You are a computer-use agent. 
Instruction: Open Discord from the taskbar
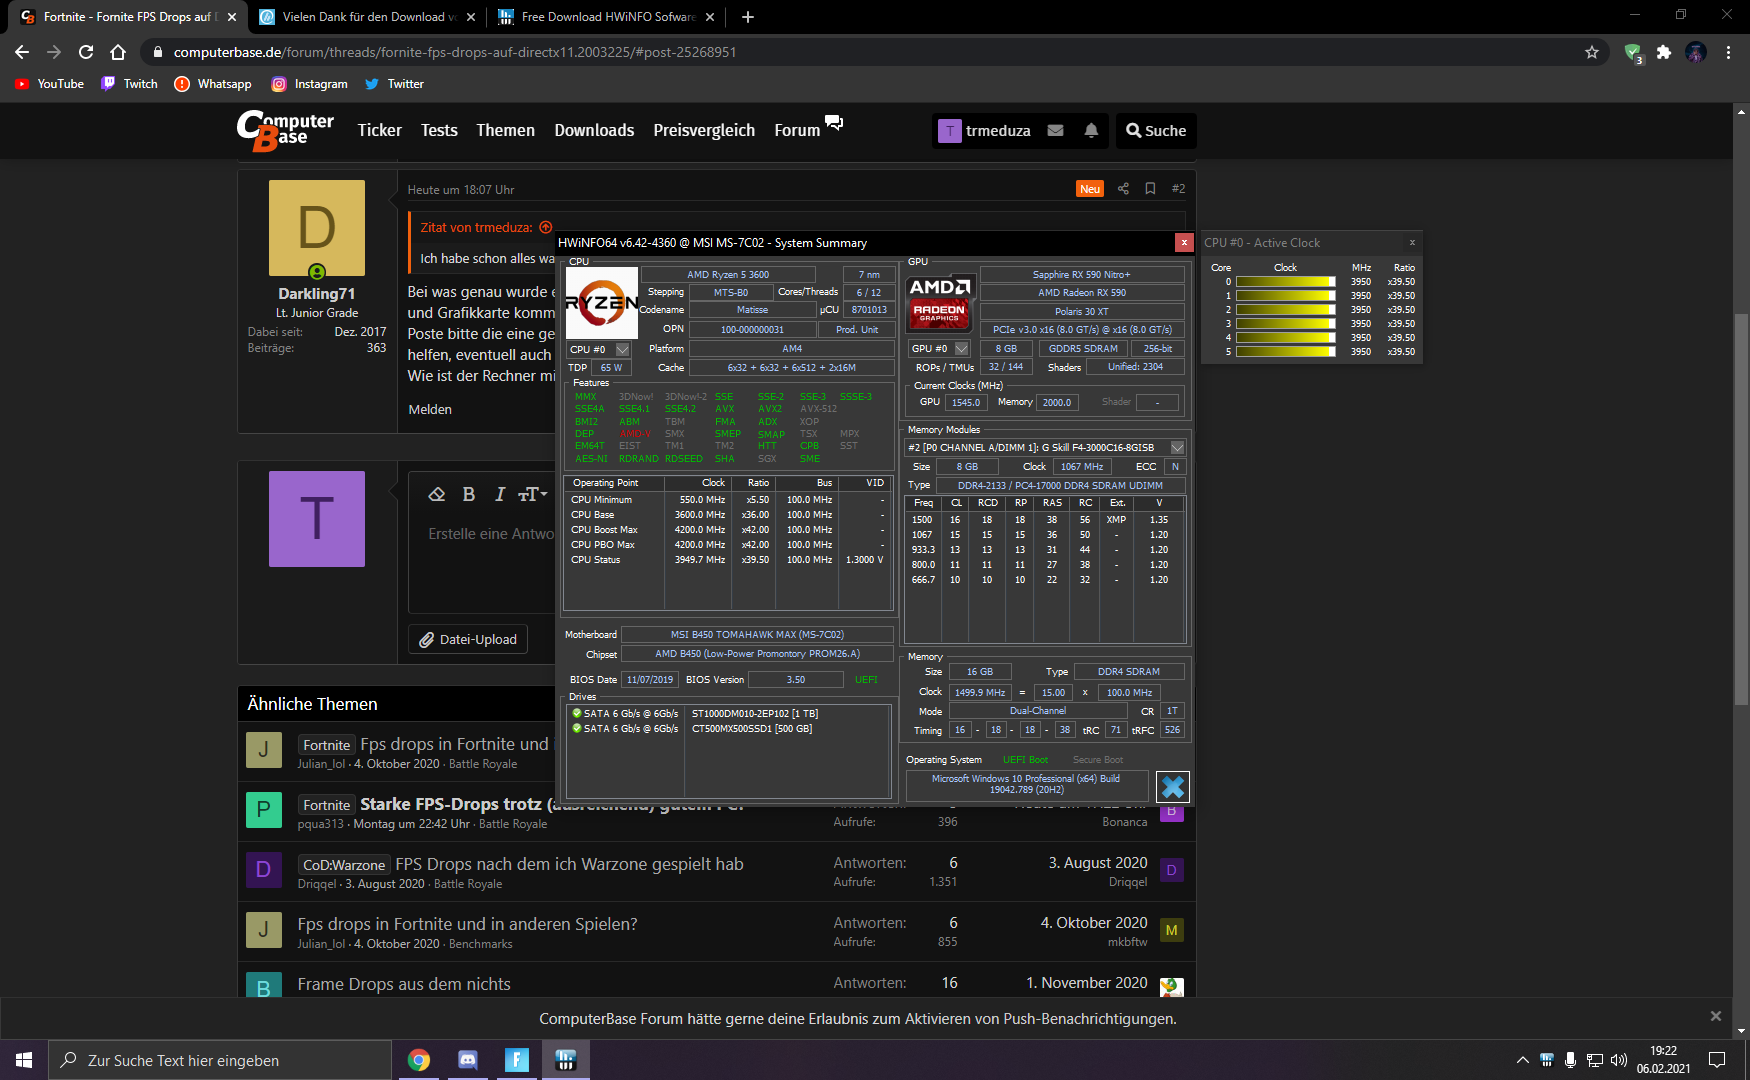pyautogui.click(x=468, y=1060)
